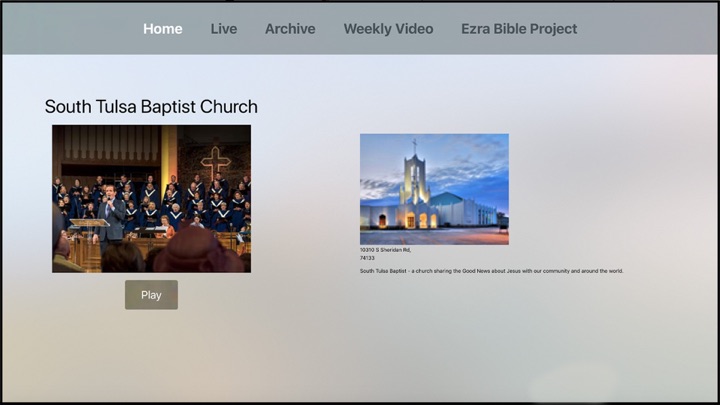Select the Home tab
The height and width of the screenshot is (405, 720).
163,29
